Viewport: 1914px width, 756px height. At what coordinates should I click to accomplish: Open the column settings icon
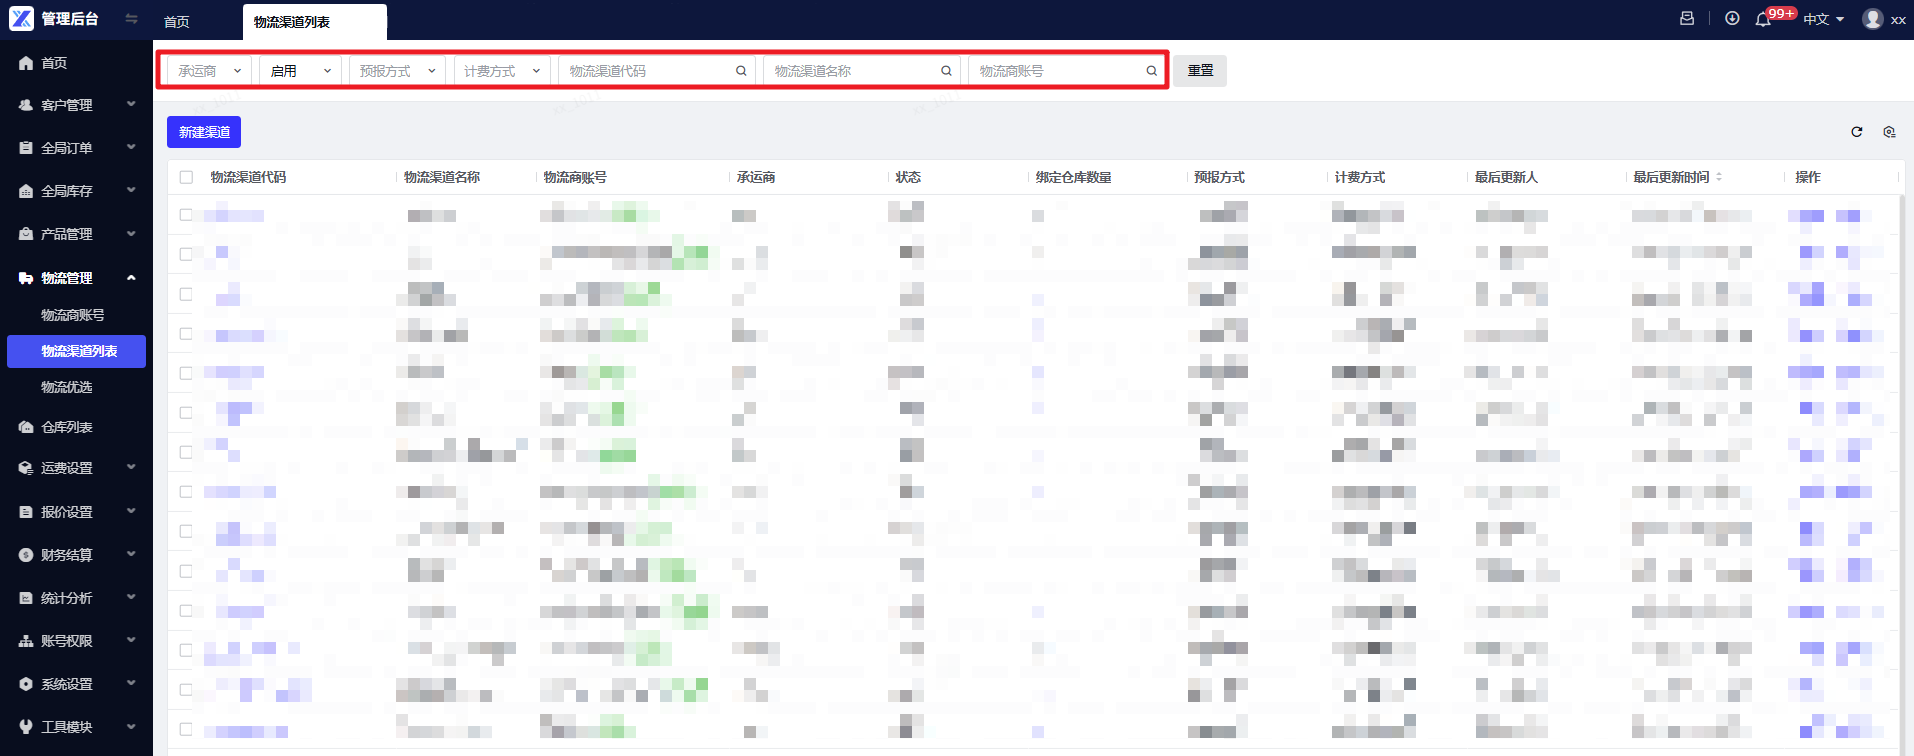1889,132
